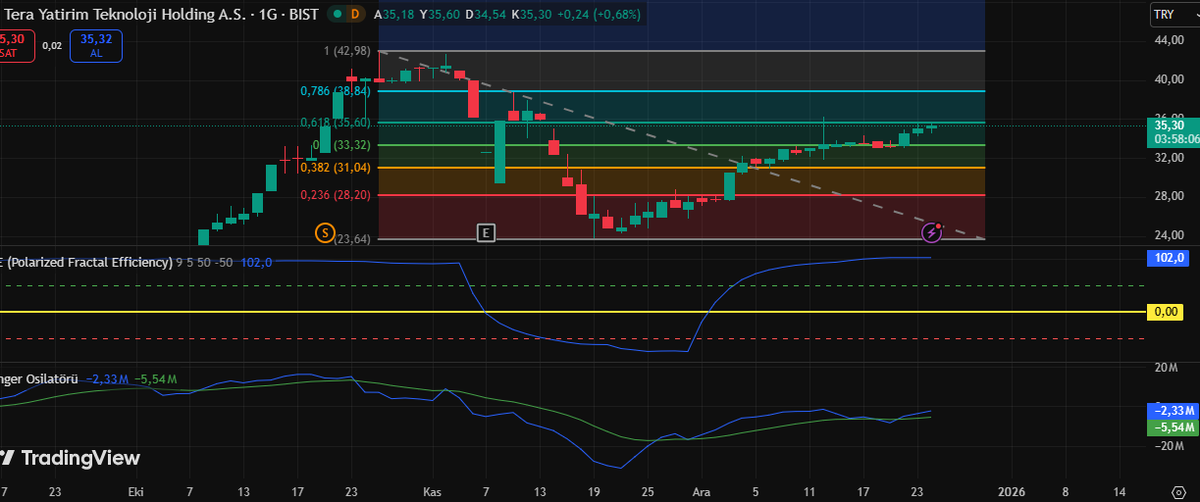1200x502 pixels.
Task: Click the Kas month label on time axis
Action: pos(433,492)
